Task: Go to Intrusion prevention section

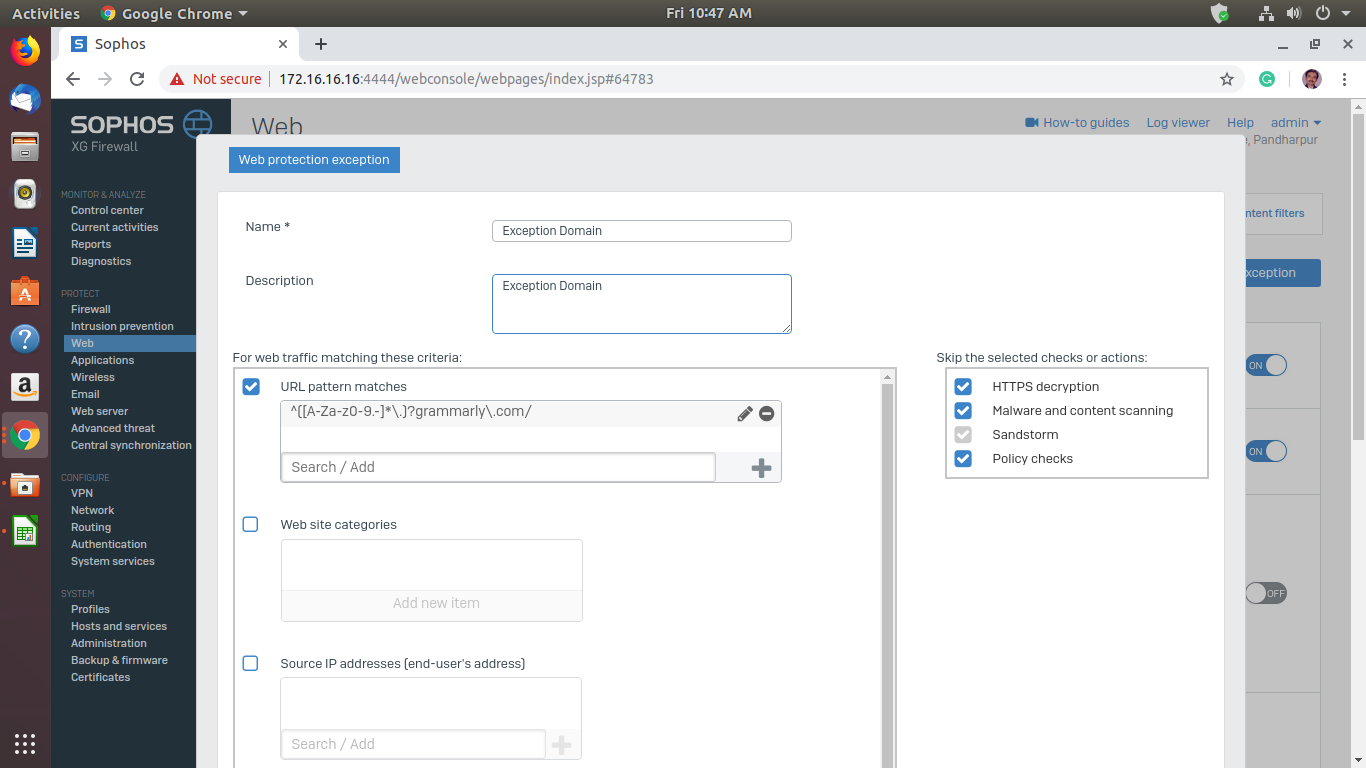Action: point(122,327)
